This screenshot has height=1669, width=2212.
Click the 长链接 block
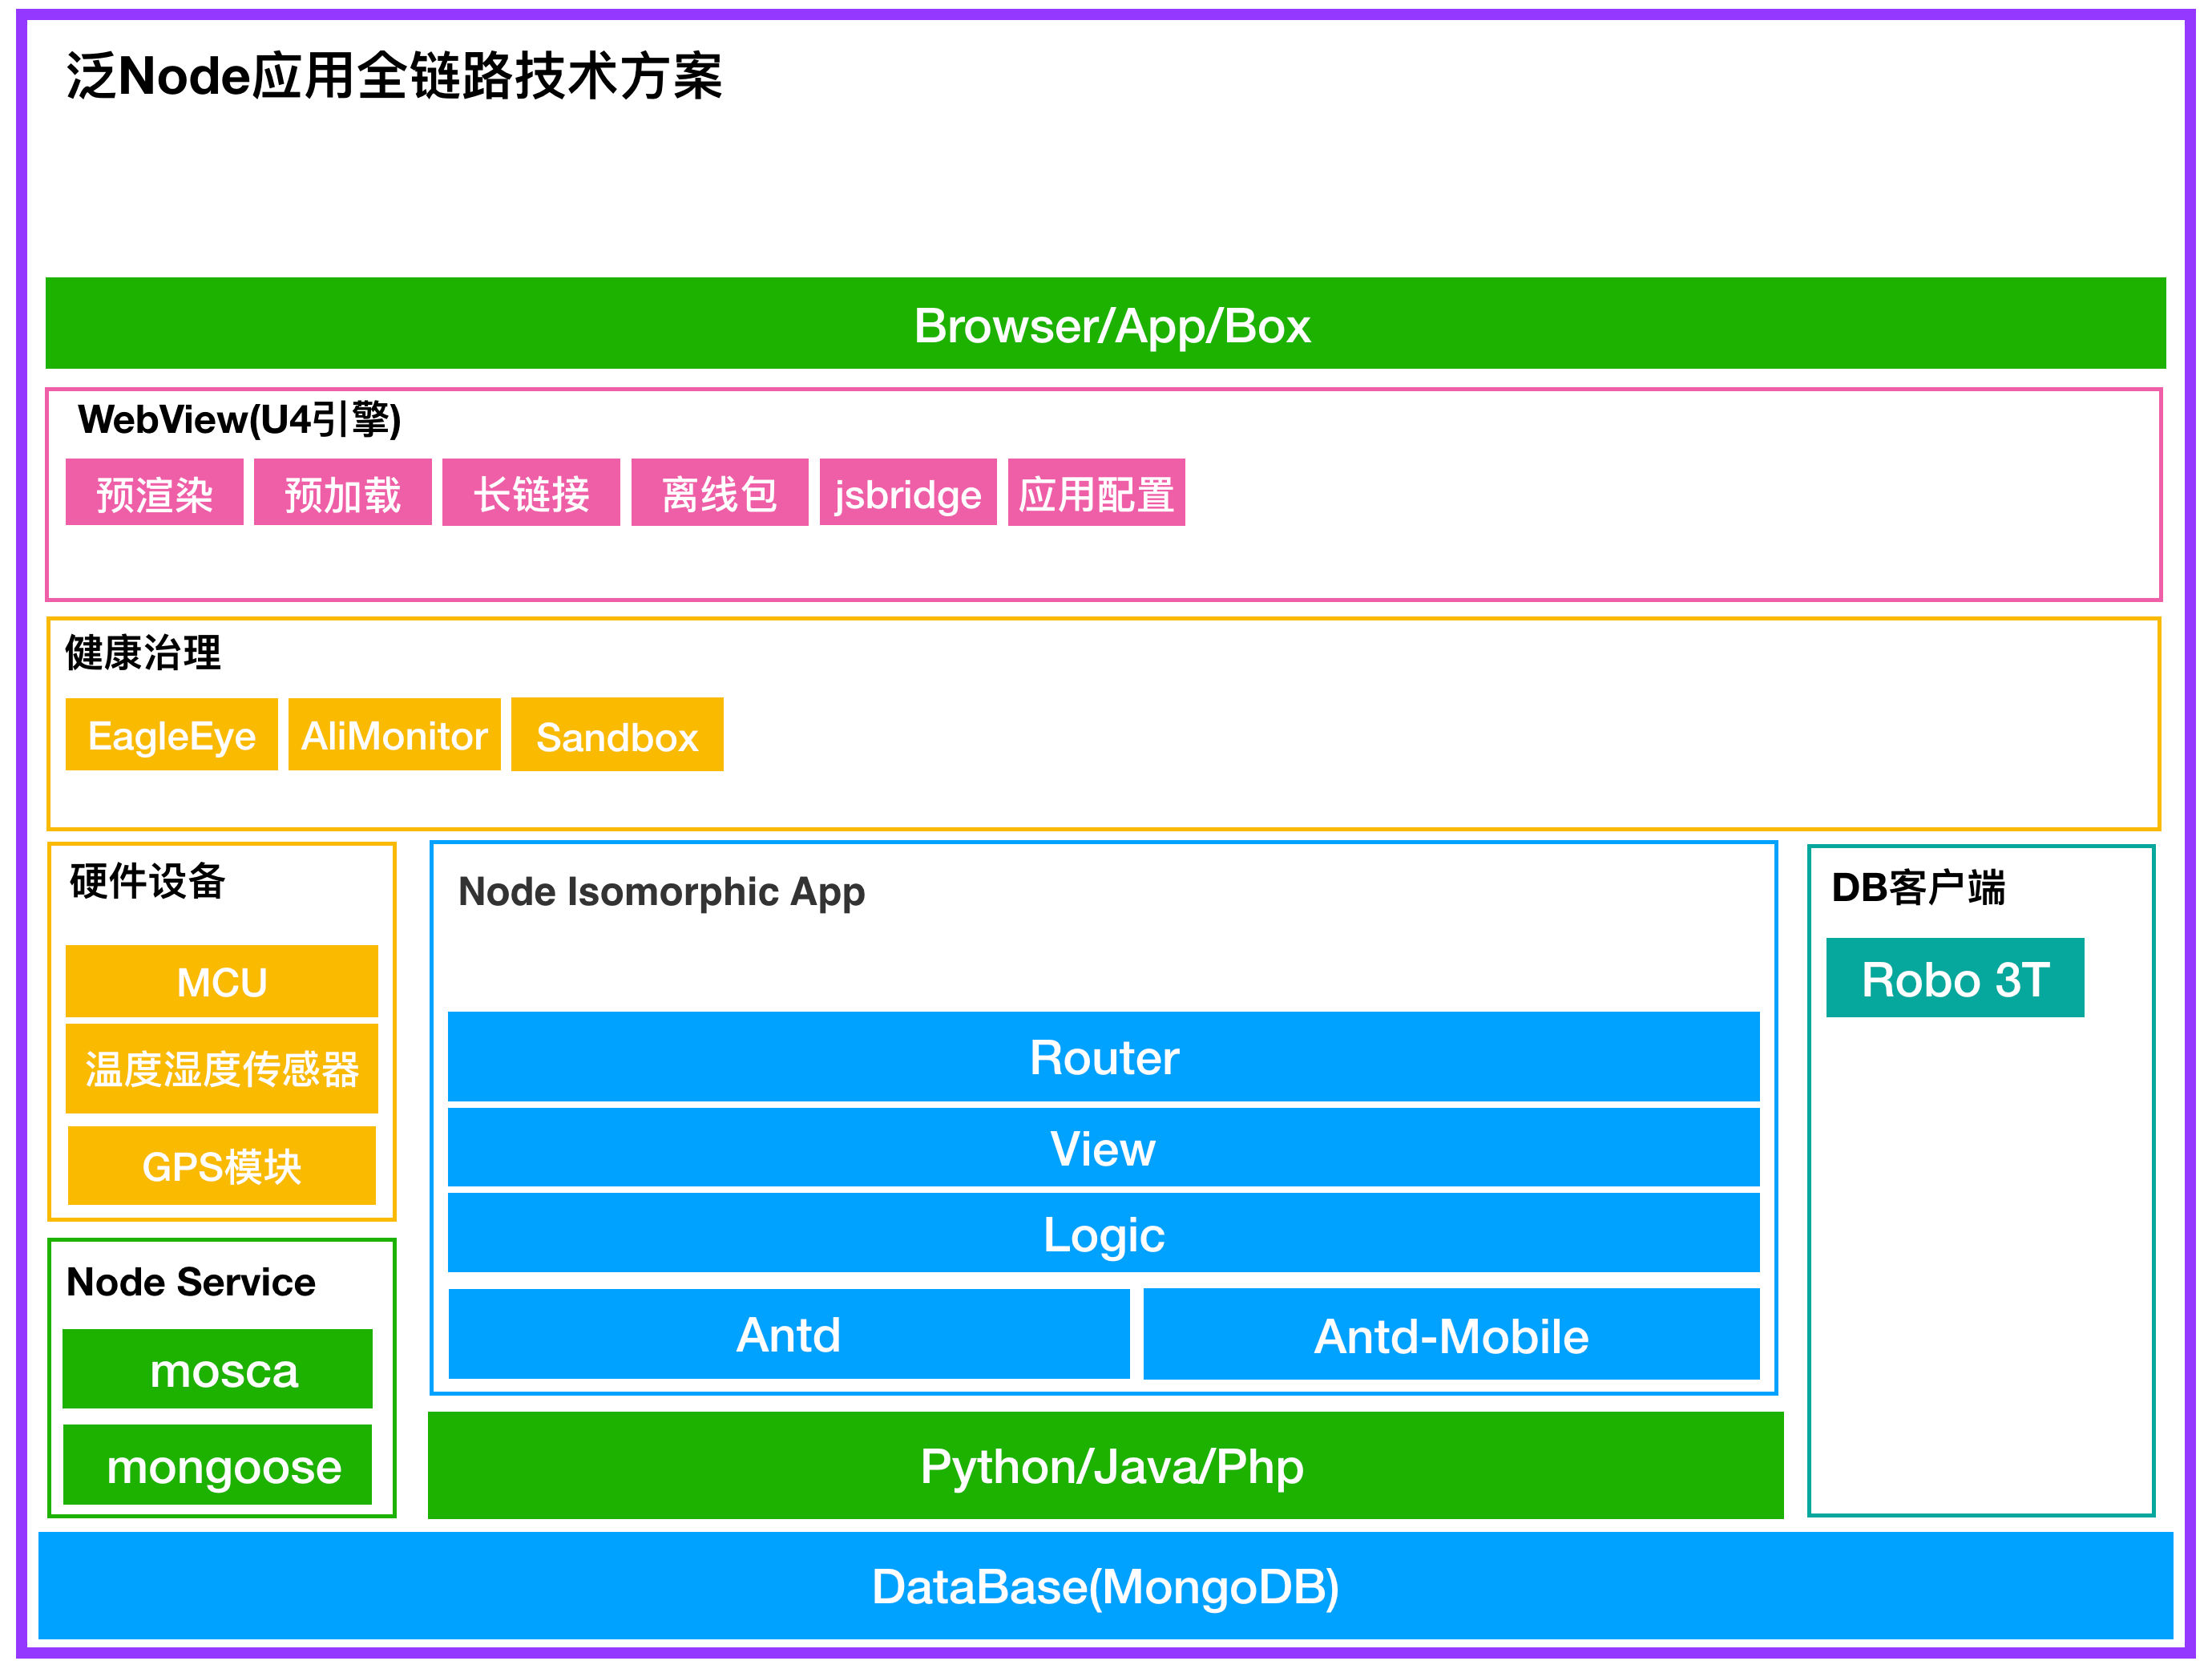(x=531, y=492)
